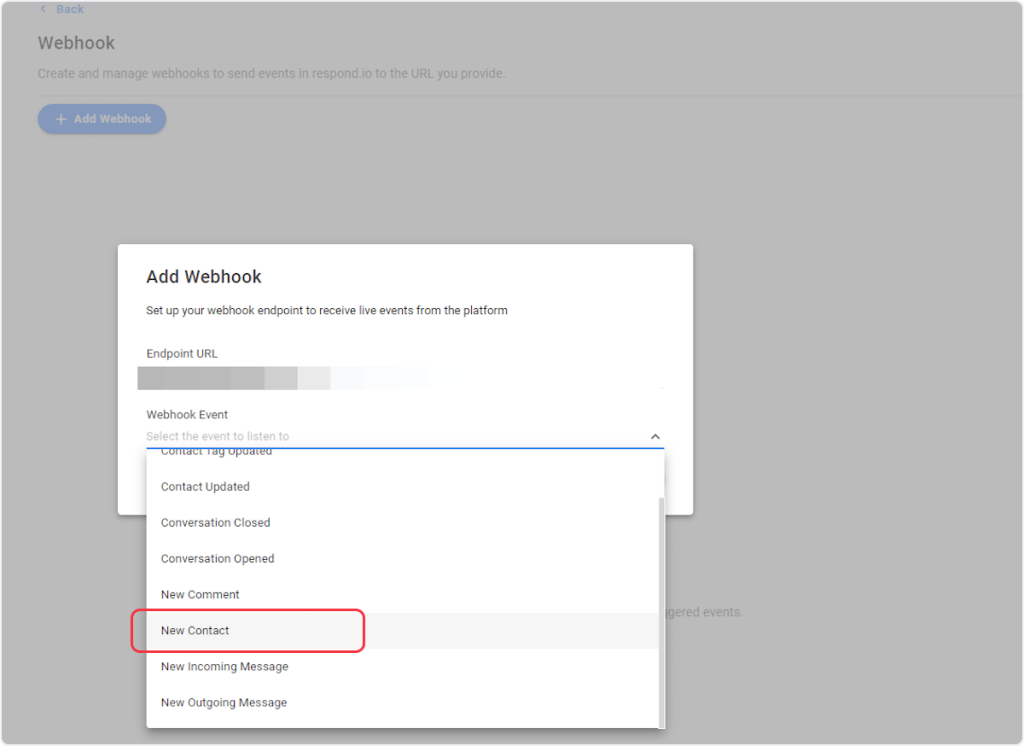Click the Webhook page heading
1024x746 pixels.
click(76, 43)
